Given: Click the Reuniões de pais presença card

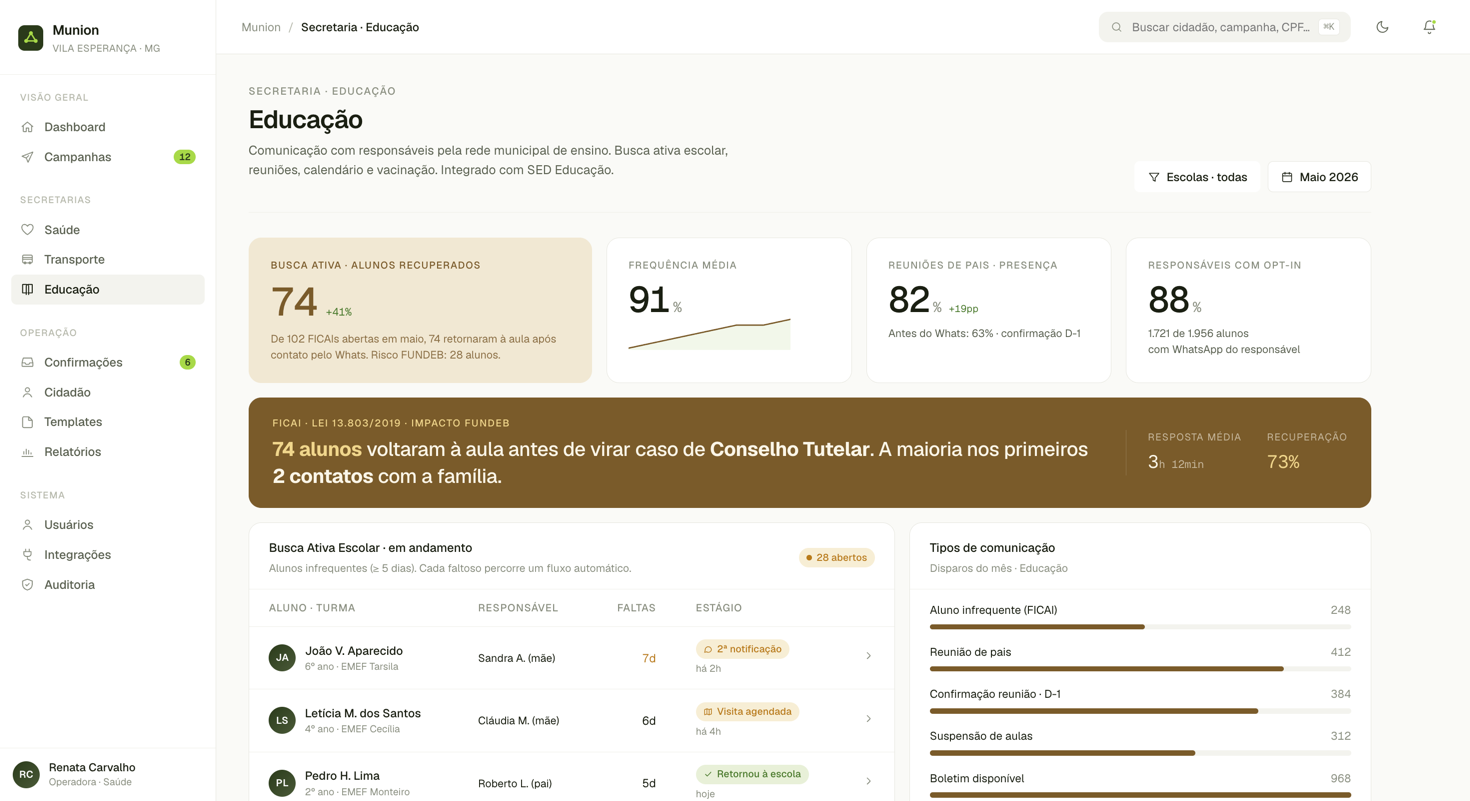Looking at the screenshot, I should click(988, 310).
